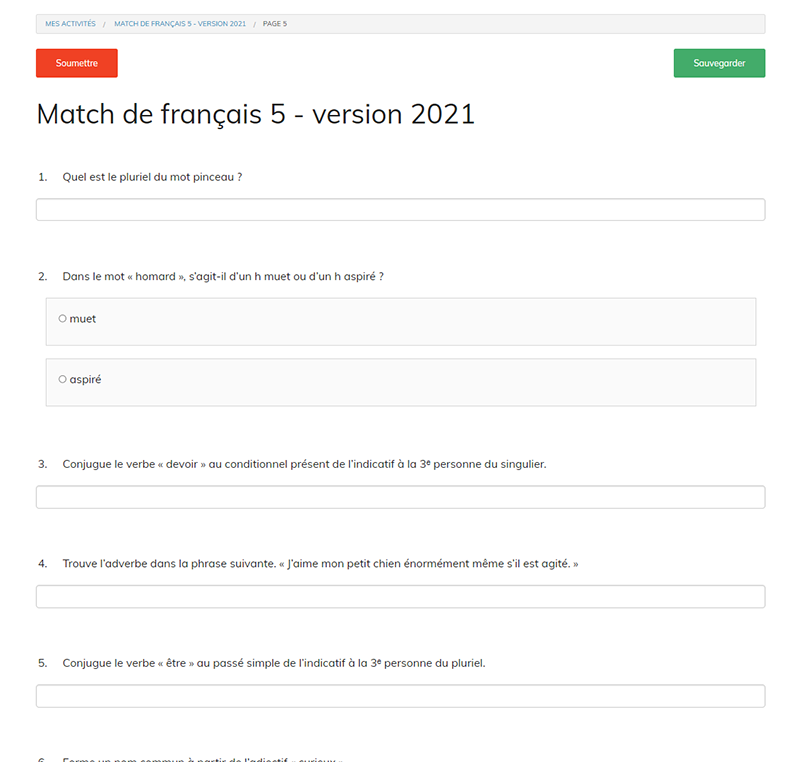Click the green Sauvegarder button

click(719, 62)
